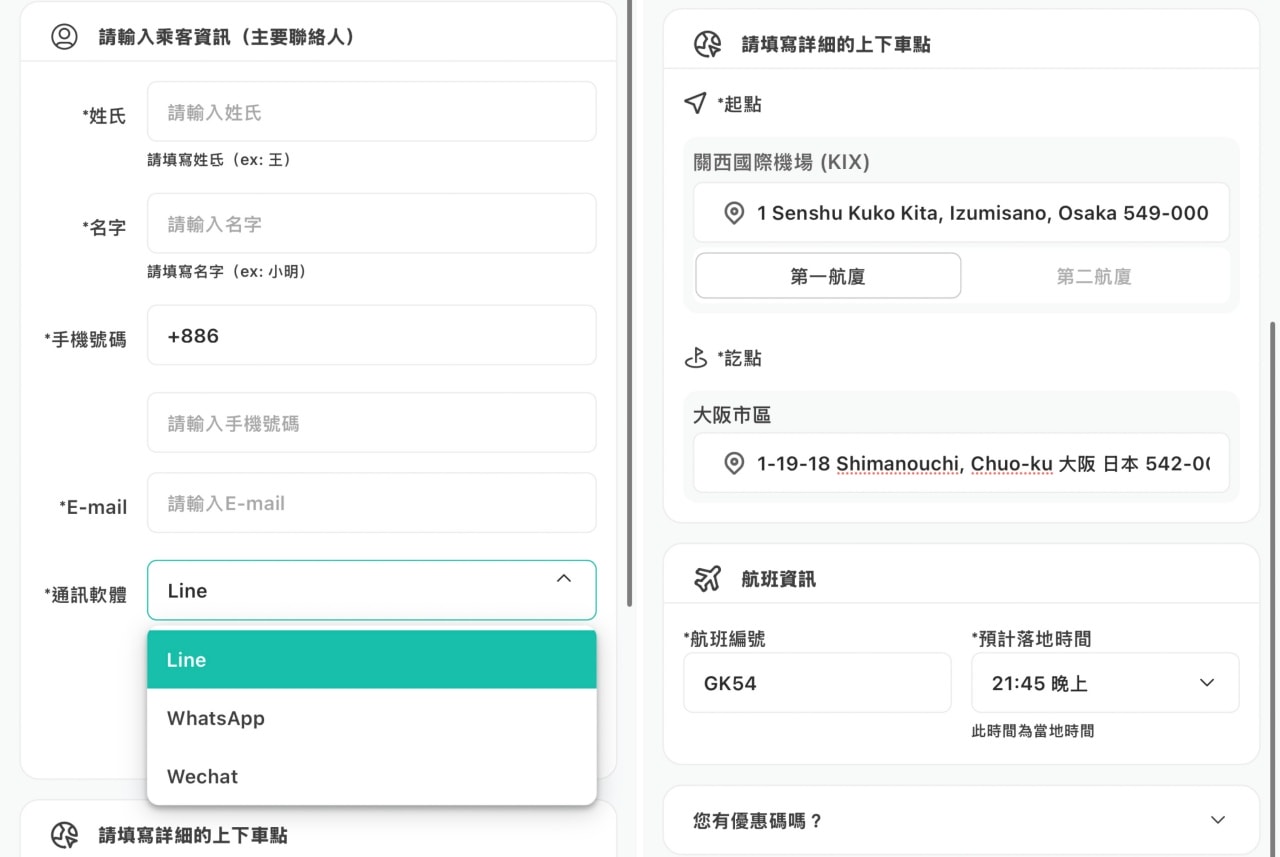Click the 航班編號 field containing GK54
The width and height of the screenshot is (1280, 857).
(817, 683)
